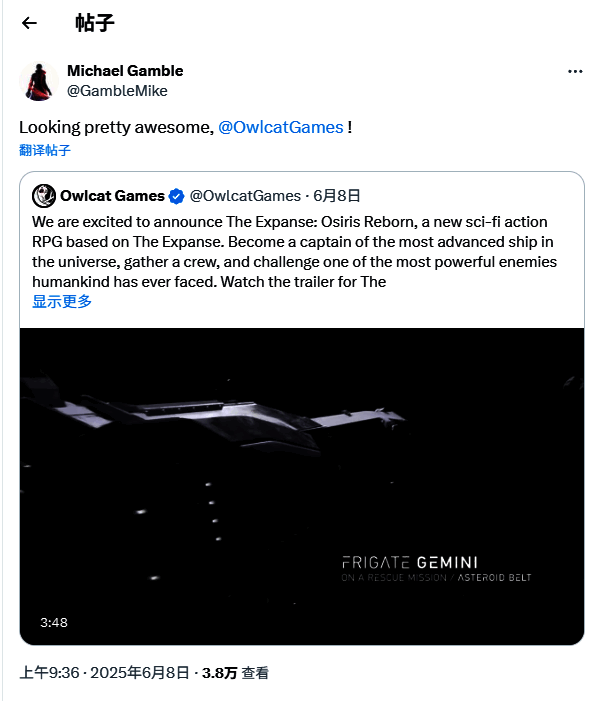Click 翻译帖子 to translate the post

click(45, 150)
